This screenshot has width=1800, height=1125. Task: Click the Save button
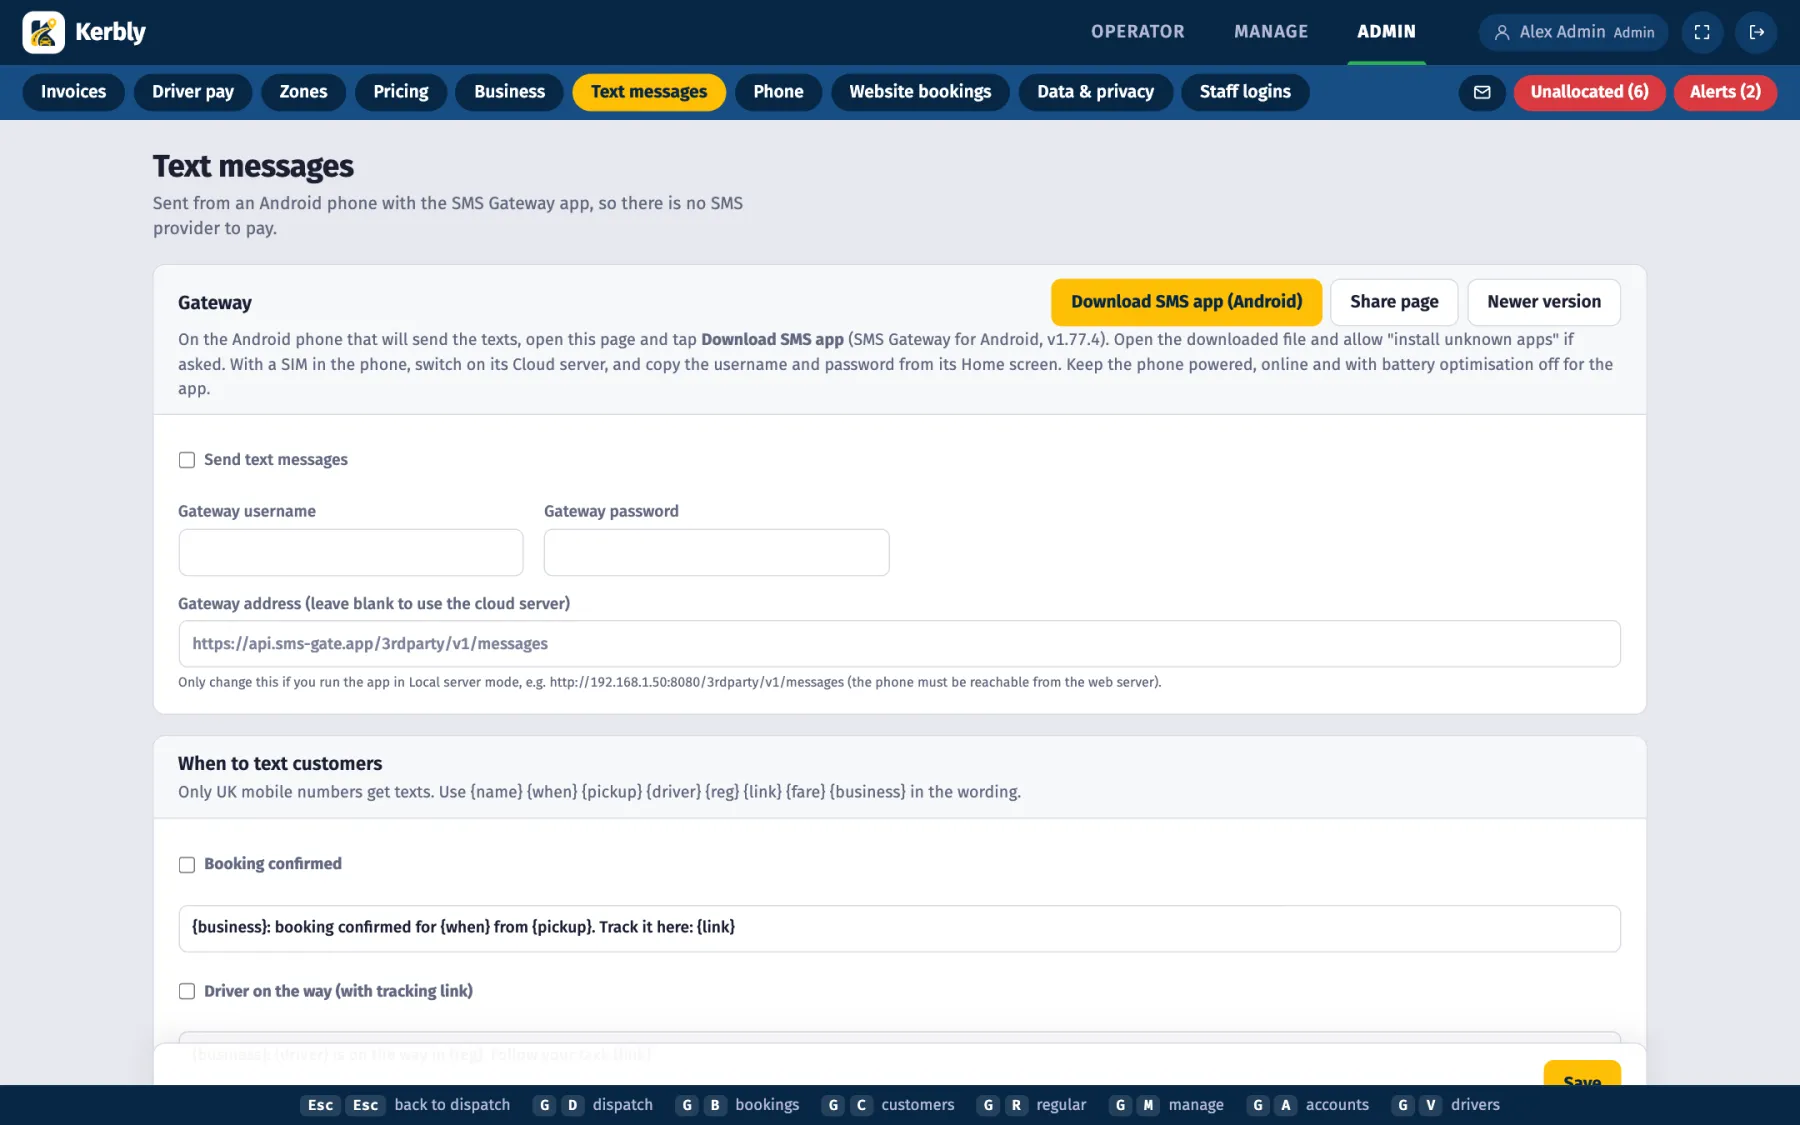click(1582, 1074)
